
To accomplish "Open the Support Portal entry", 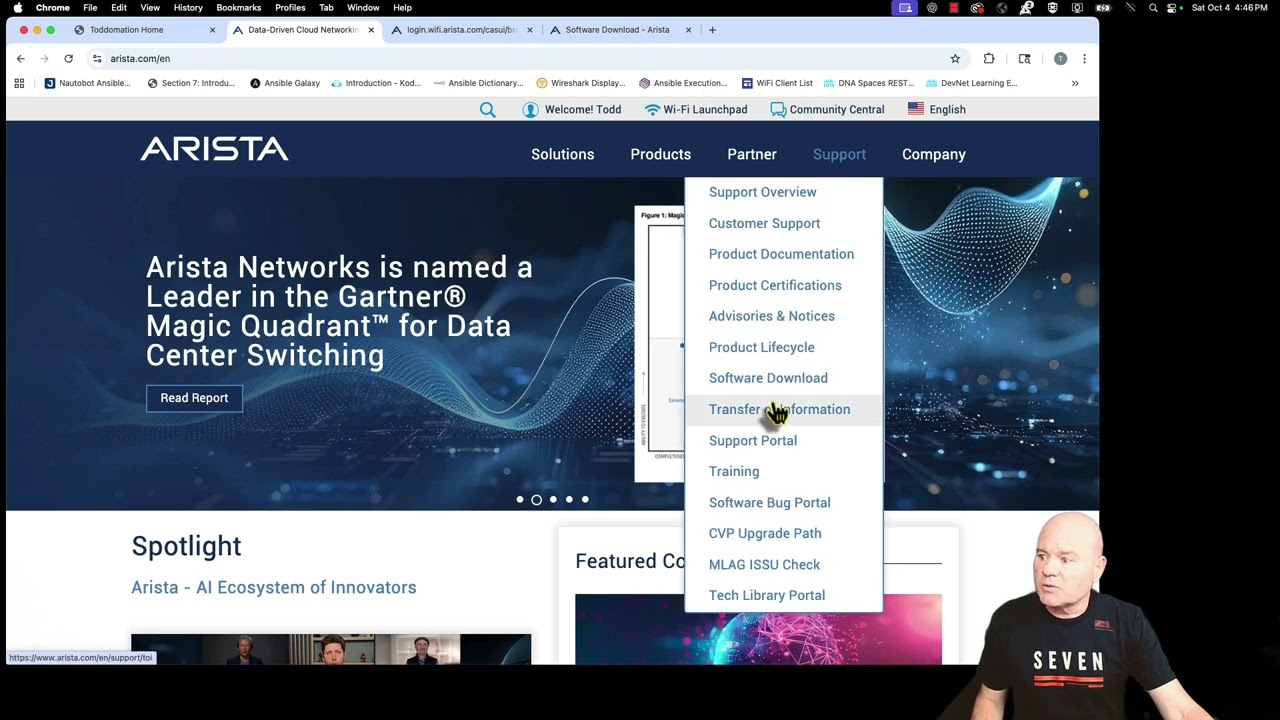I will pyautogui.click(x=753, y=440).
